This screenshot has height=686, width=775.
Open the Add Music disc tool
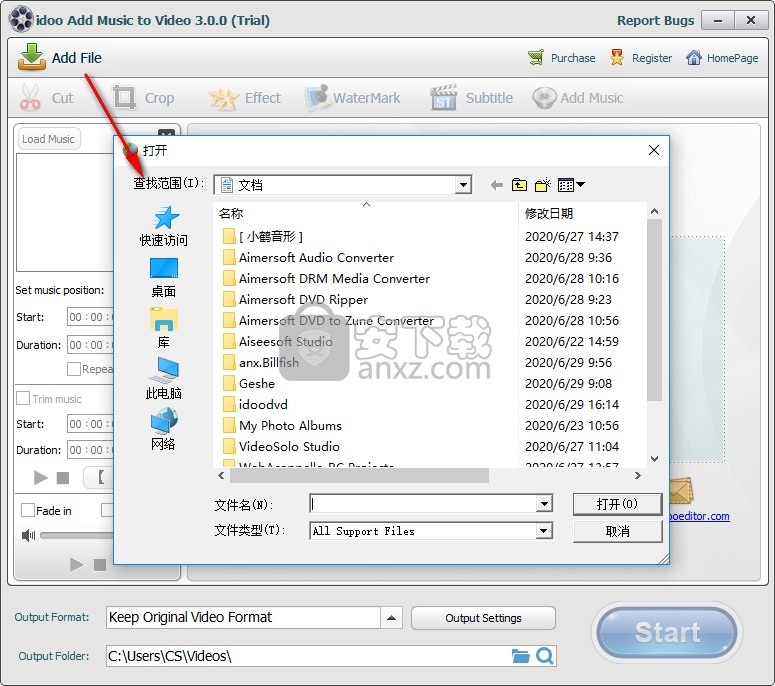pyautogui.click(x=544, y=97)
